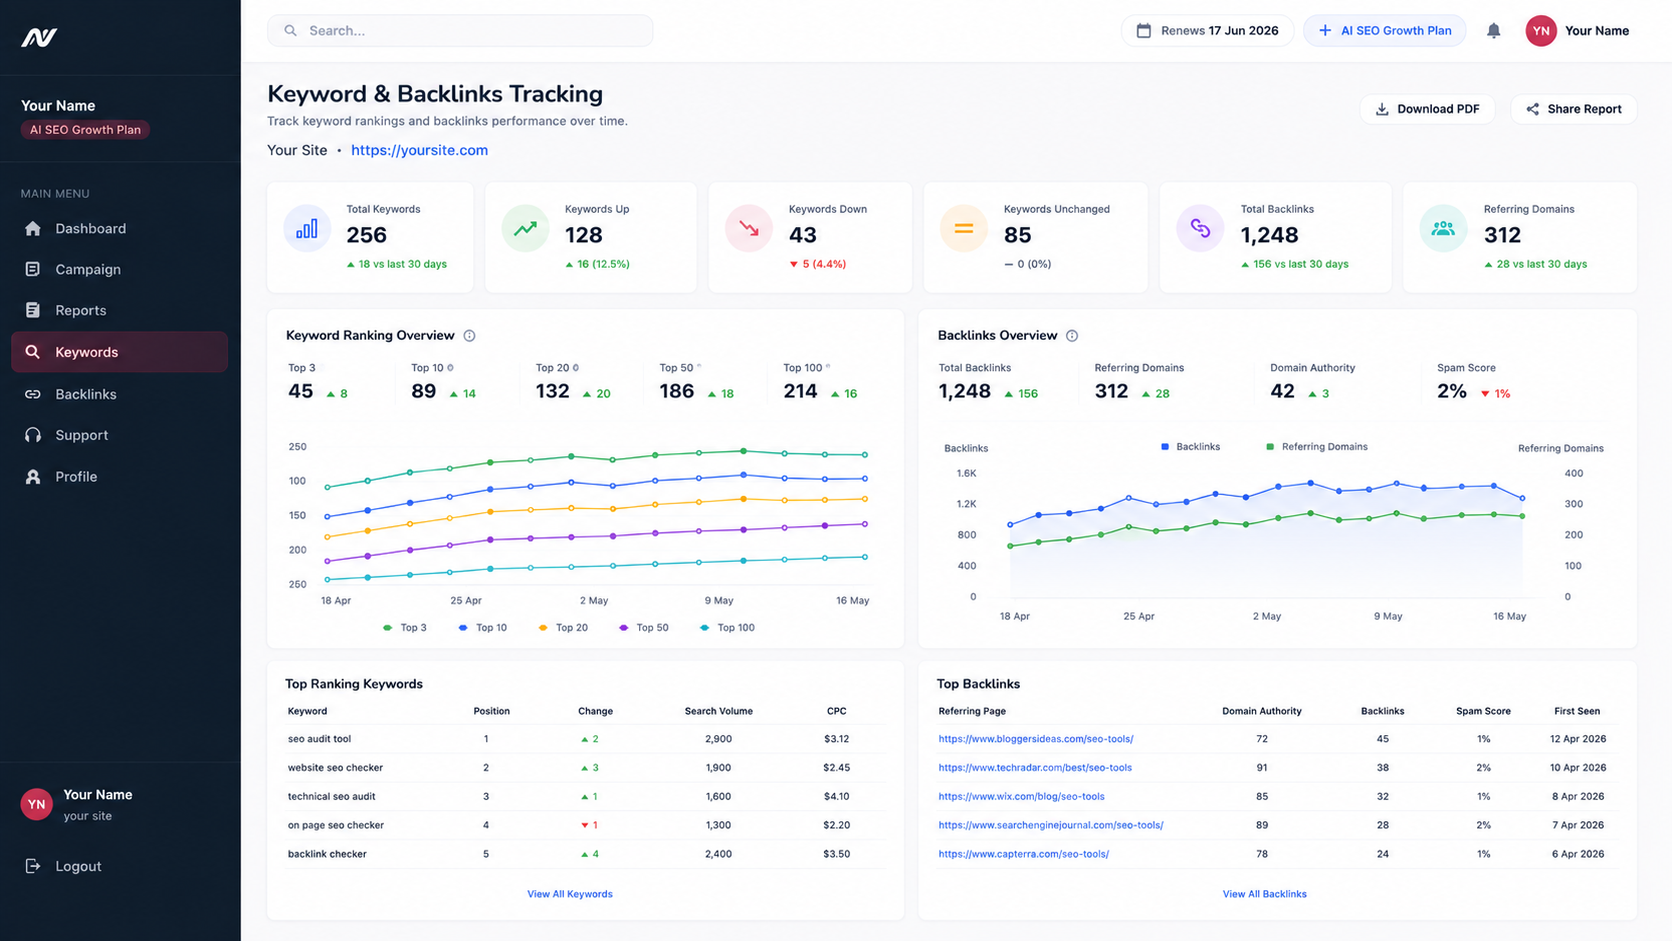Click the Spam Score column header
The width and height of the screenshot is (1672, 941).
(1483, 711)
